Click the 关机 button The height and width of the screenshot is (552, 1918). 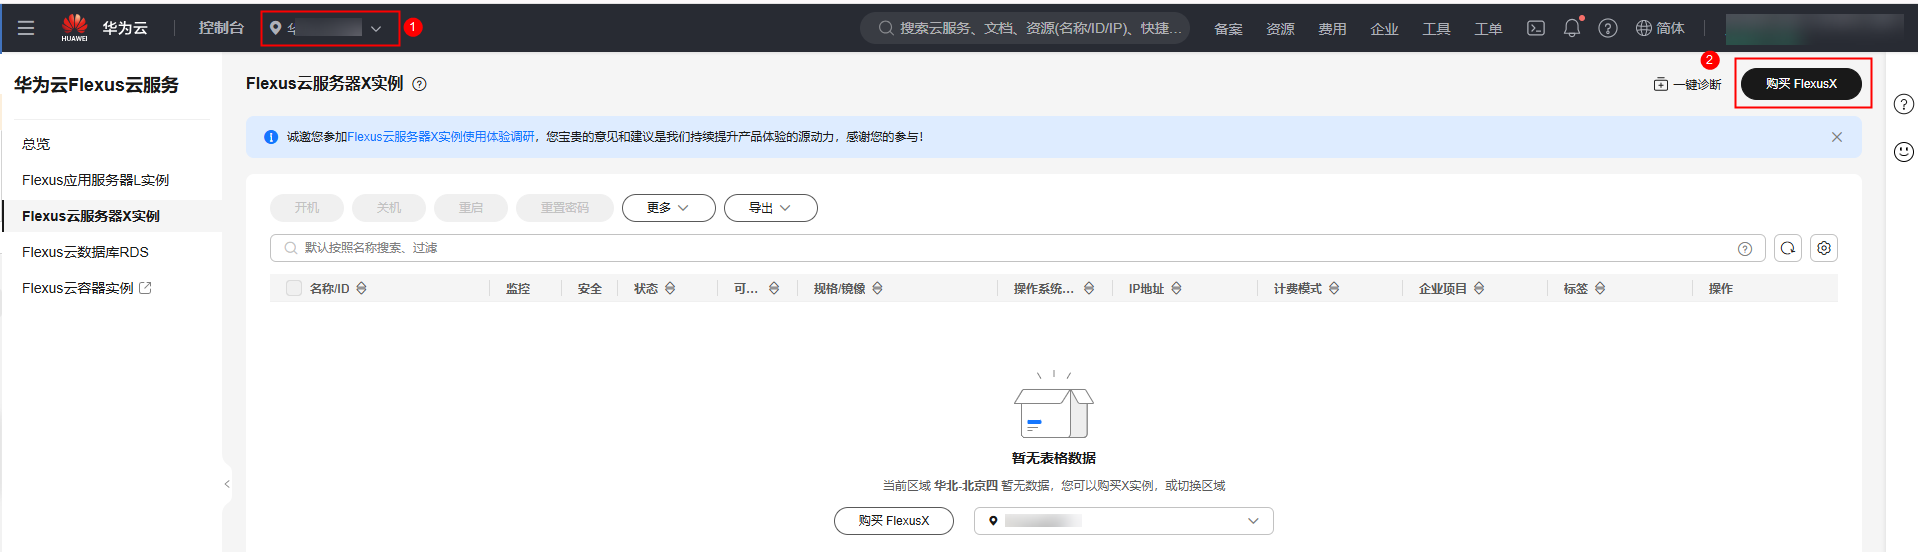tap(389, 208)
